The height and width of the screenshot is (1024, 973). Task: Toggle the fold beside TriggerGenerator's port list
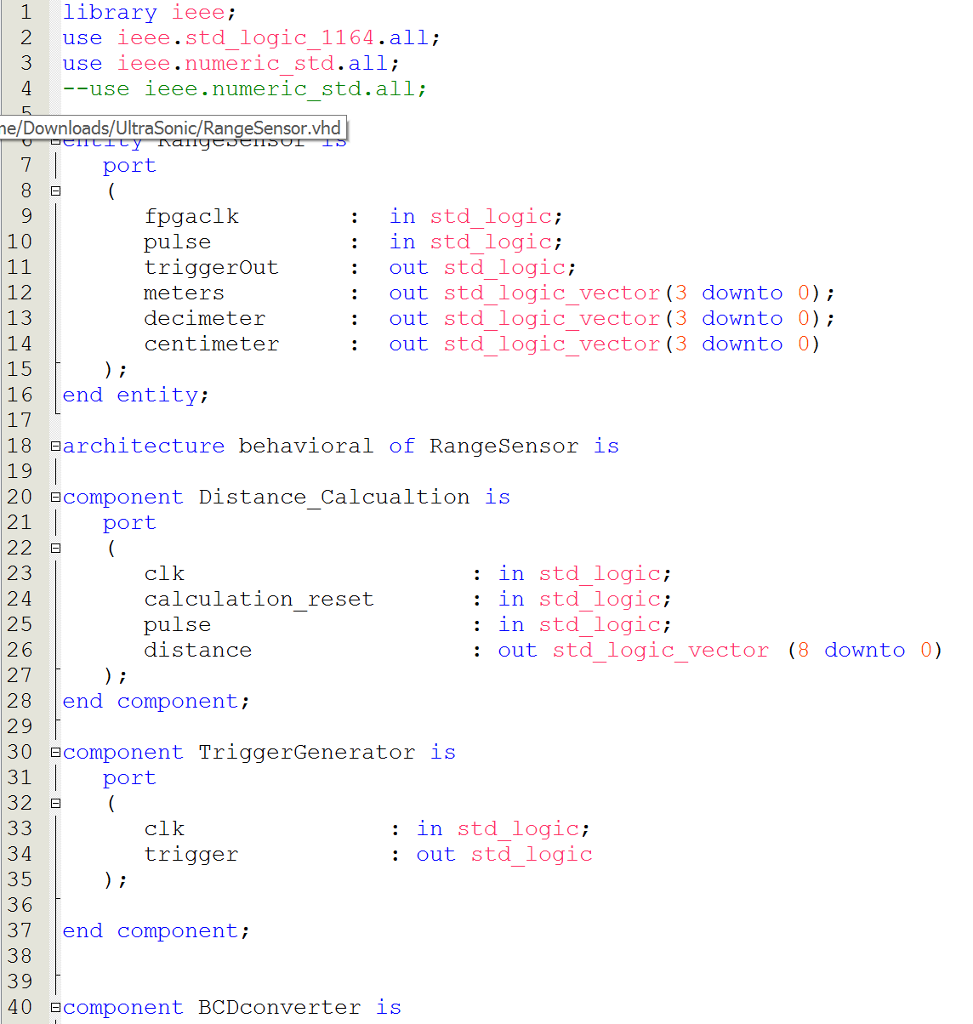click(55, 803)
